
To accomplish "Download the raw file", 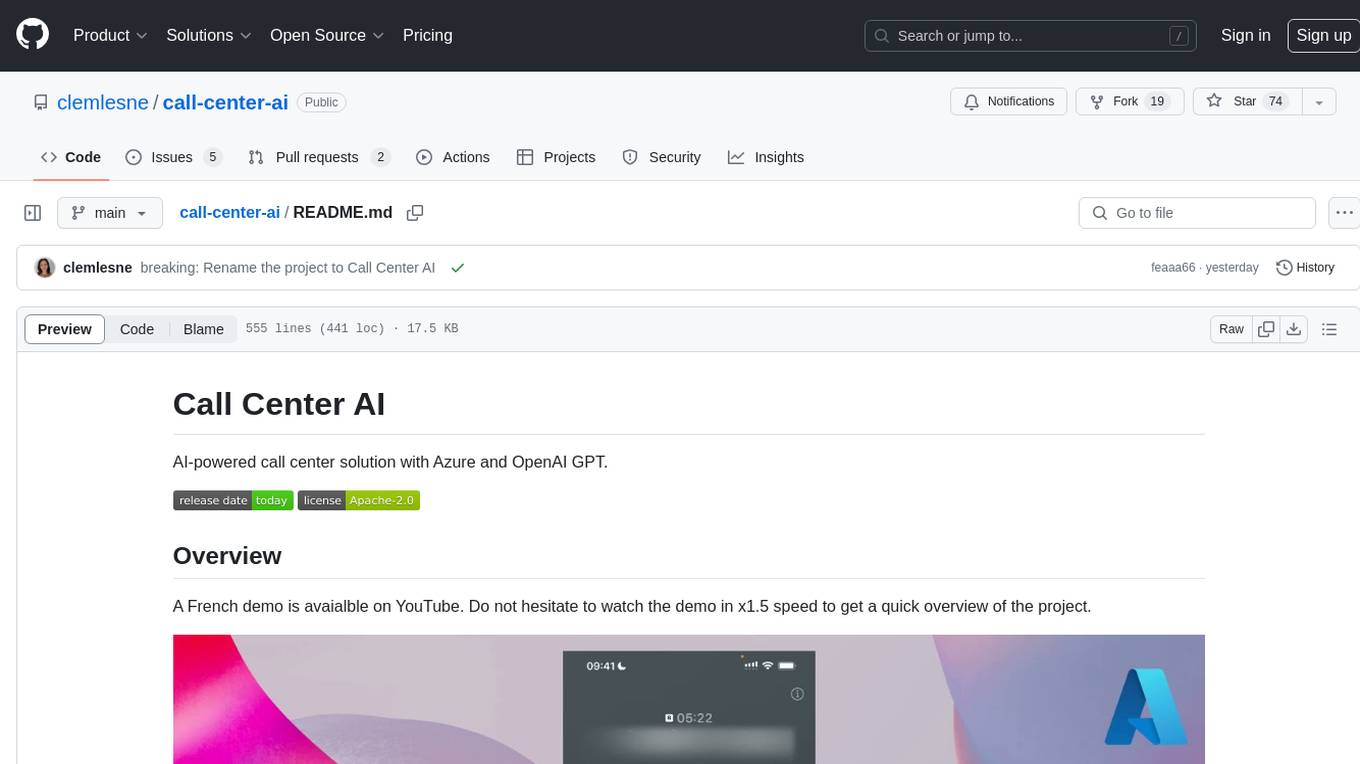I will point(1294,329).
